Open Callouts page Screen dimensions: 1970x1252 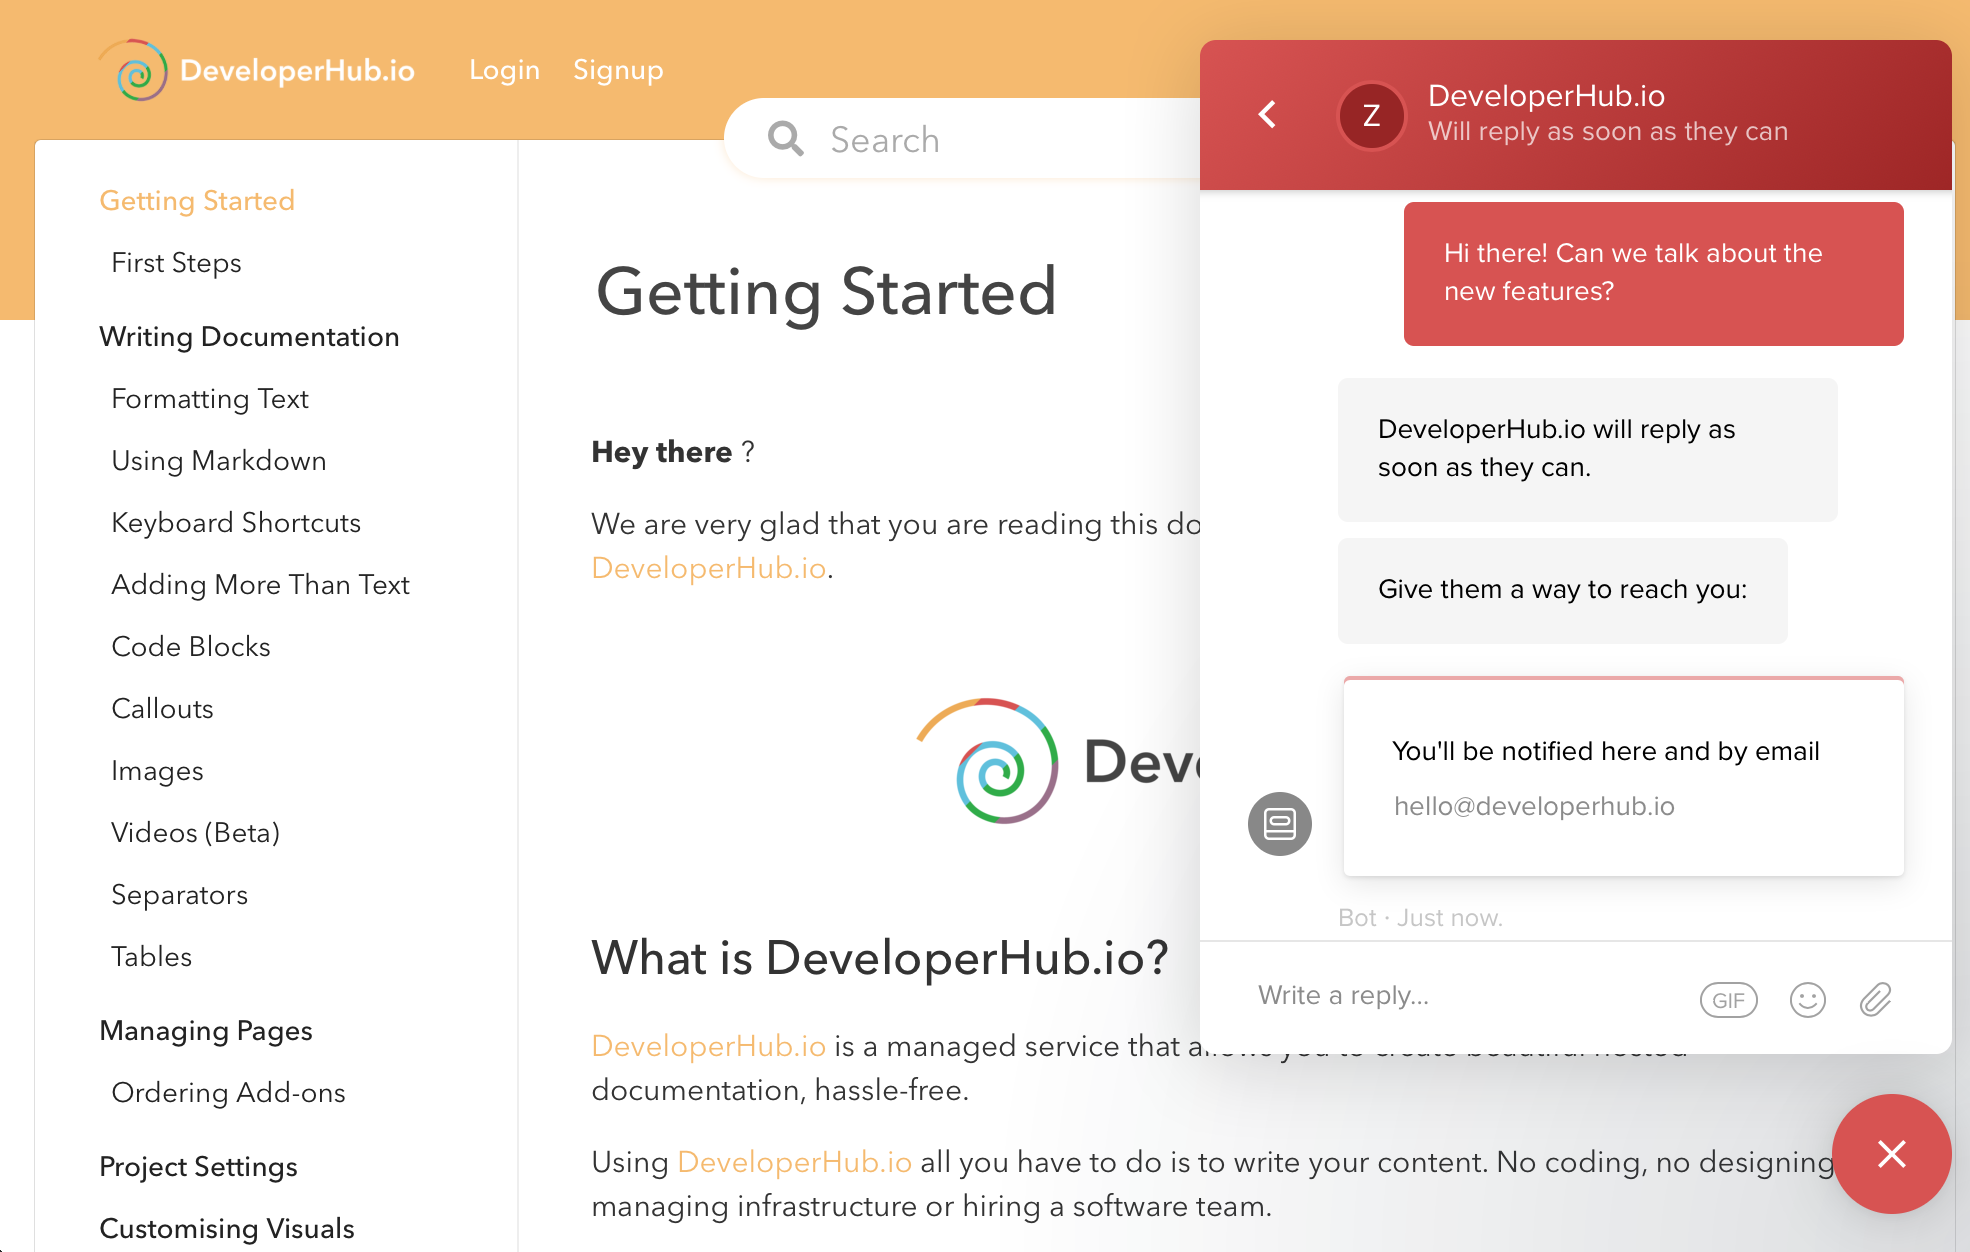click(x=162, y=708)
